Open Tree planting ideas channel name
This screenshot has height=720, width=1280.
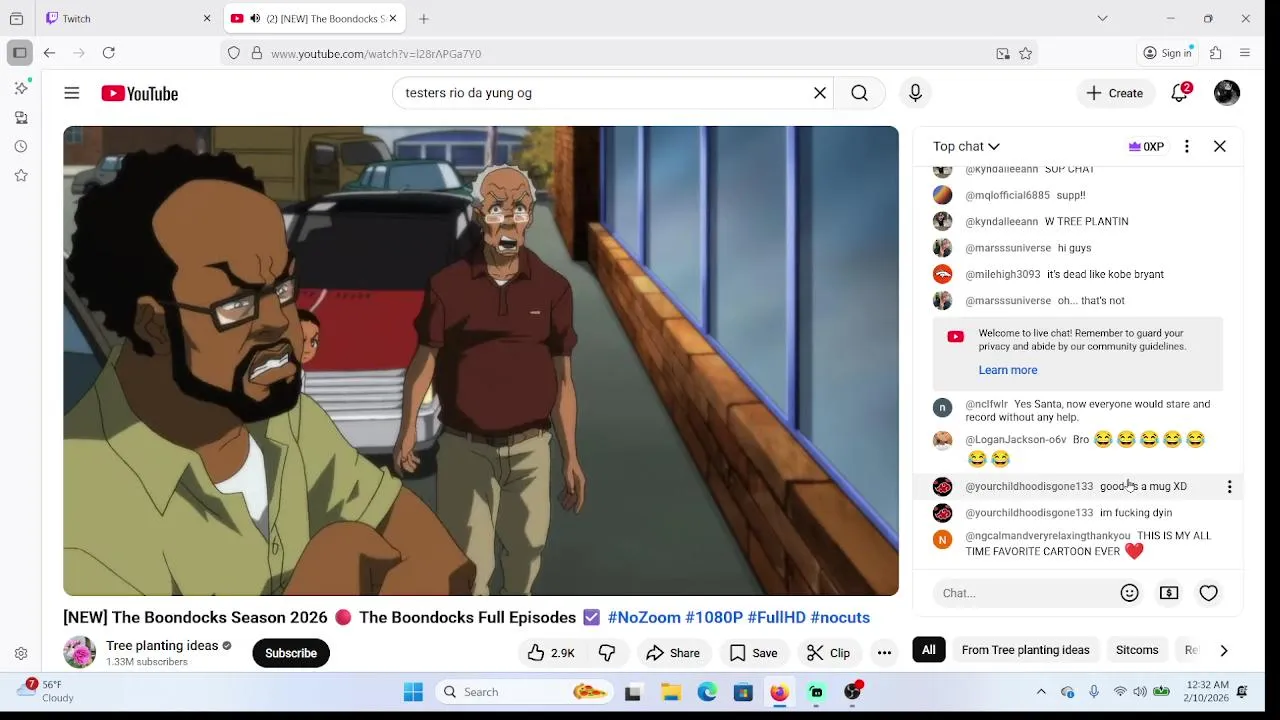point(162,646)
